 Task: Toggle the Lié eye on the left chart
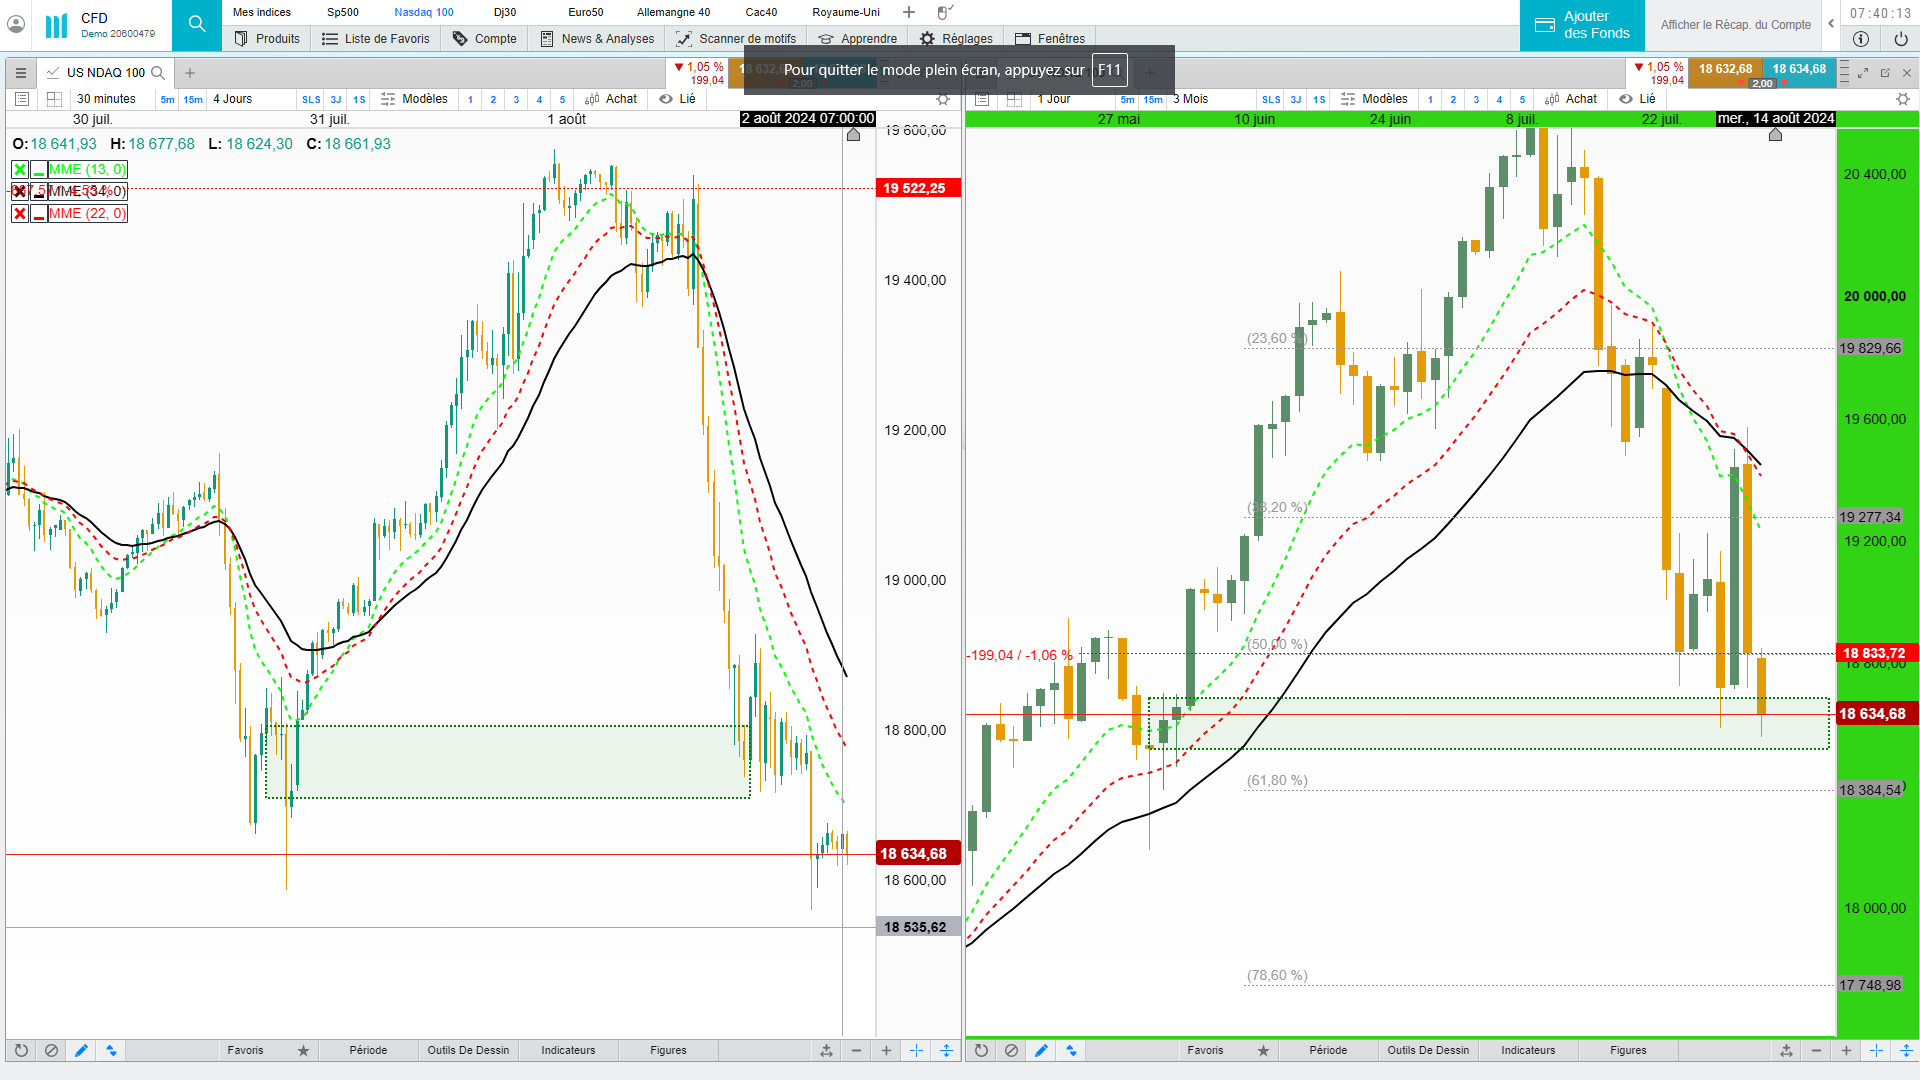point(666,99)
